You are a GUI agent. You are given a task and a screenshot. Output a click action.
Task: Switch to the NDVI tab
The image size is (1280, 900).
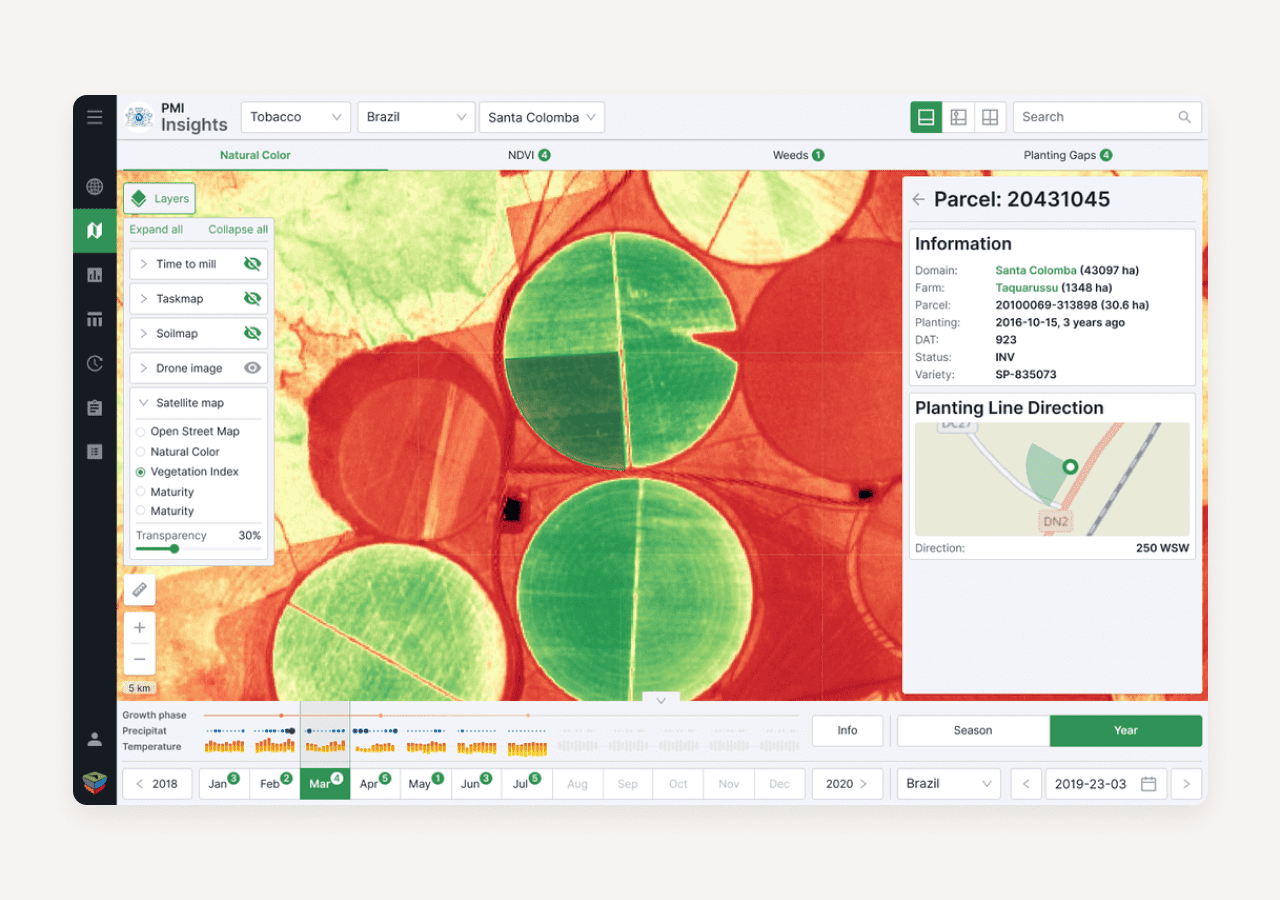coord(529,155)
